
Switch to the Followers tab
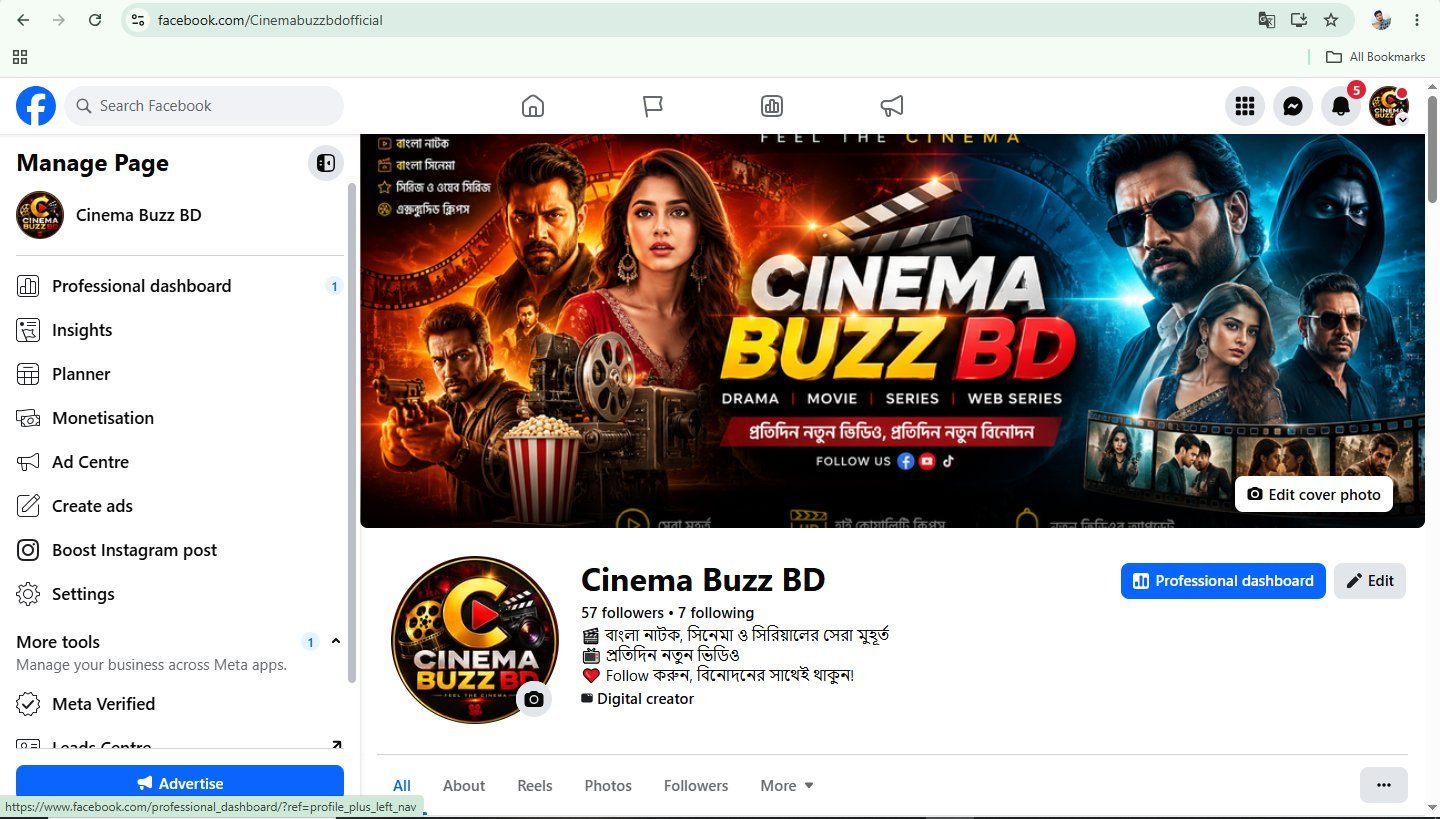click(696, 786)
